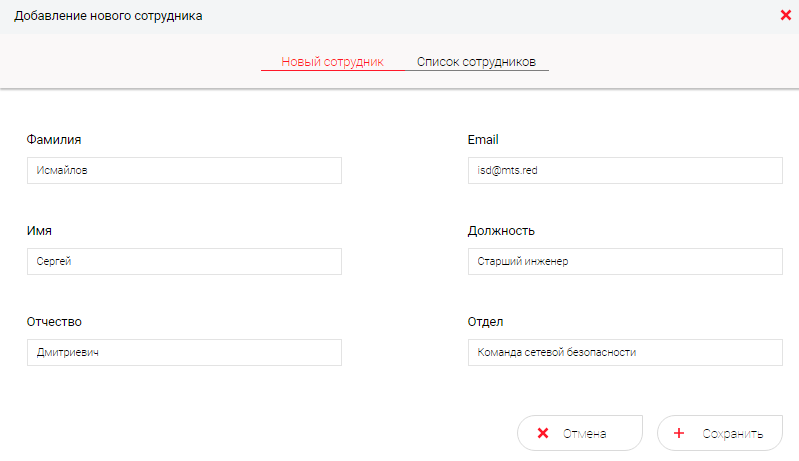Click the Email field with isd@mts.red
The height and width of the screenshot is (461, 799).
(624, 170)
